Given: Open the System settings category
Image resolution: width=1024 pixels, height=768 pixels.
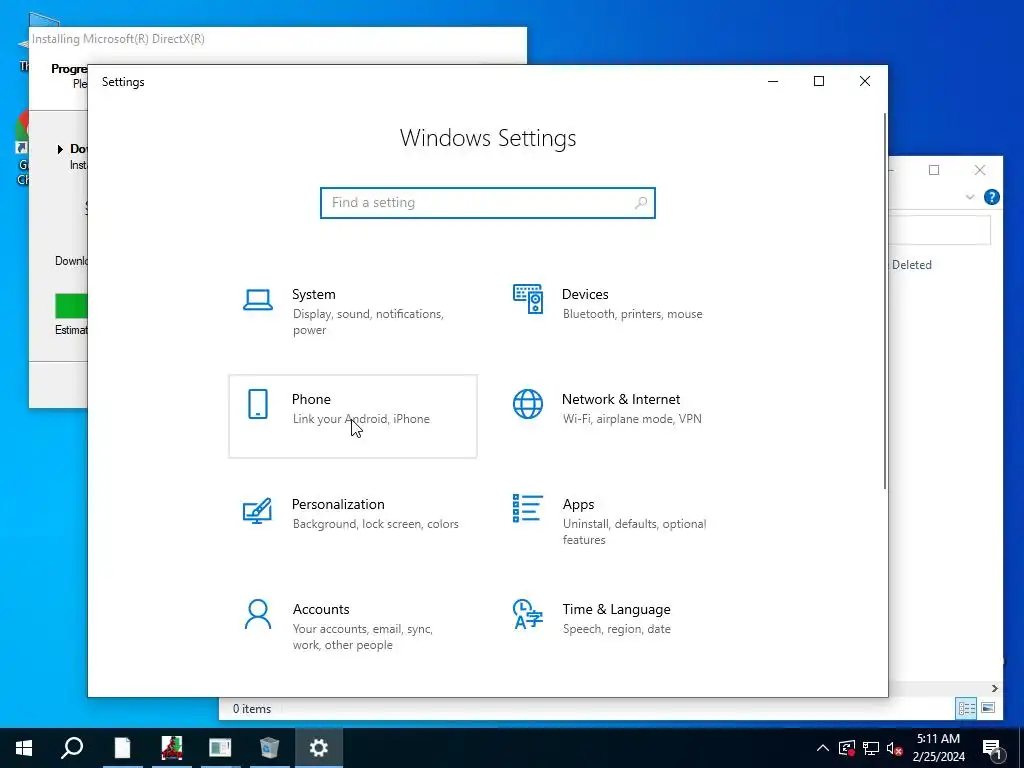Looking at the screenshot, I should pyautogui.click(x=353, y=312).
